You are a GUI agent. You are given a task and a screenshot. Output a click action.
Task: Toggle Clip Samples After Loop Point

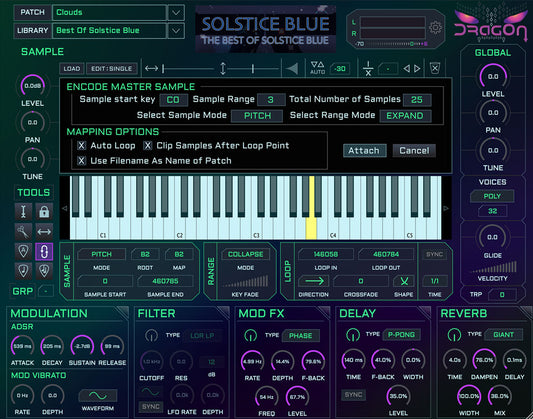147,145
